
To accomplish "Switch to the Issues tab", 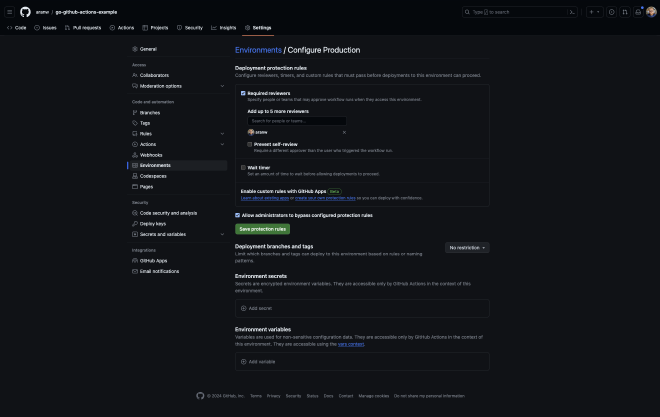I will (x=45, y=28).
